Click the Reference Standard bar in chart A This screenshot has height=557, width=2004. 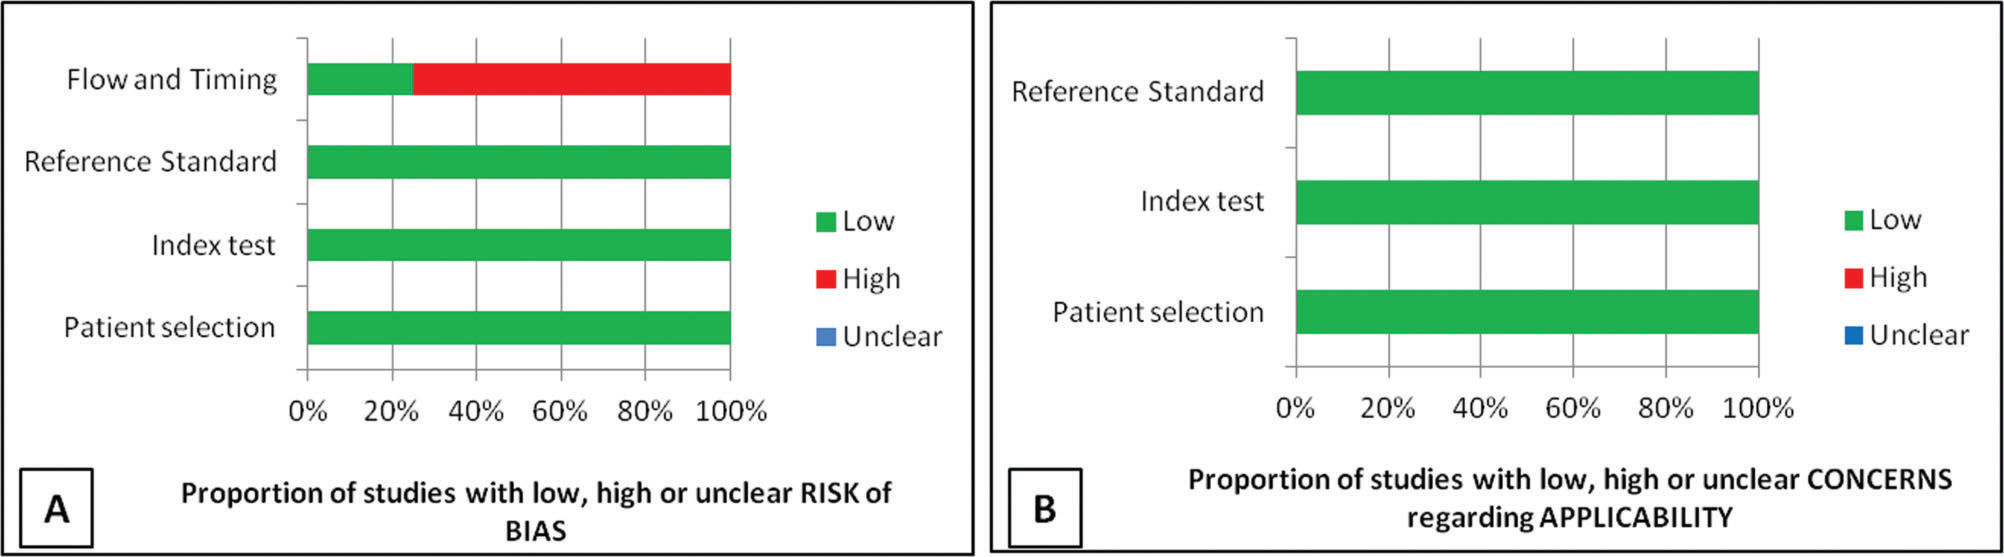518,162
